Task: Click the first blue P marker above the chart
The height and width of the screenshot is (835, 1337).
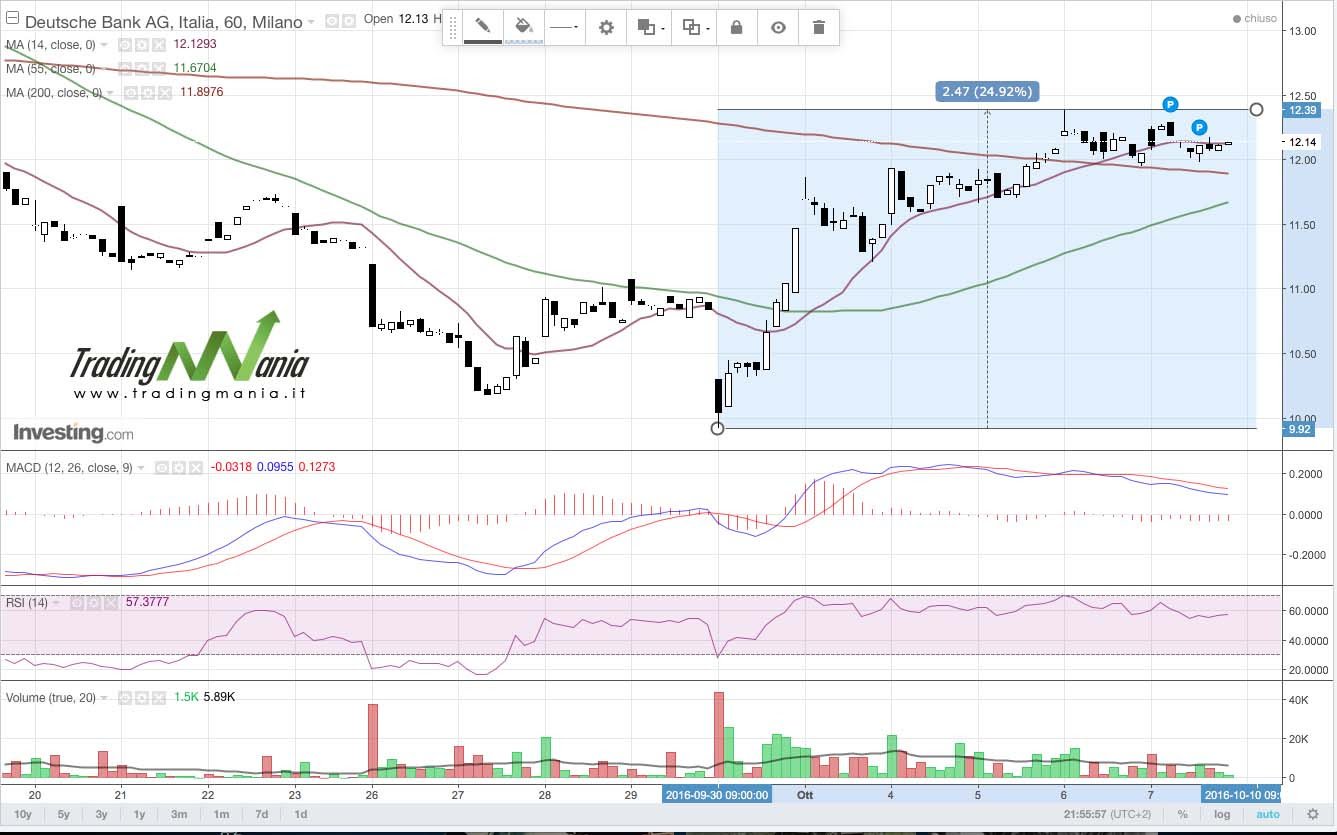Action: [x=1170, y=104]
